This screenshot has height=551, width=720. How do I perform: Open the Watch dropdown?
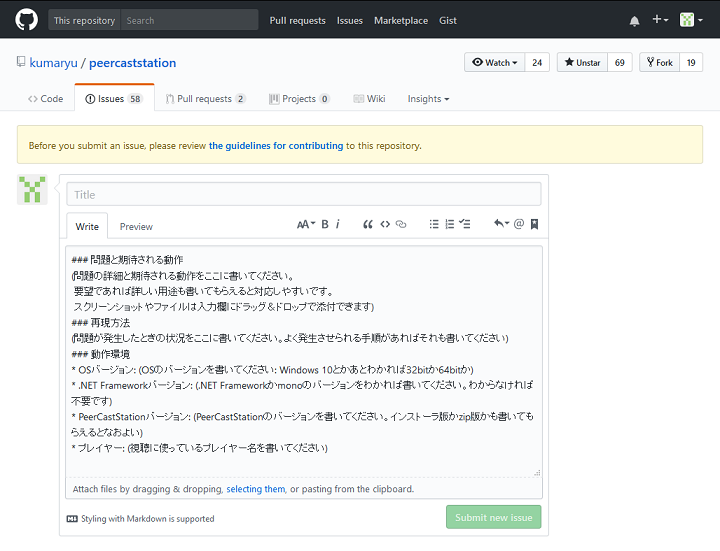pos(495,62)
